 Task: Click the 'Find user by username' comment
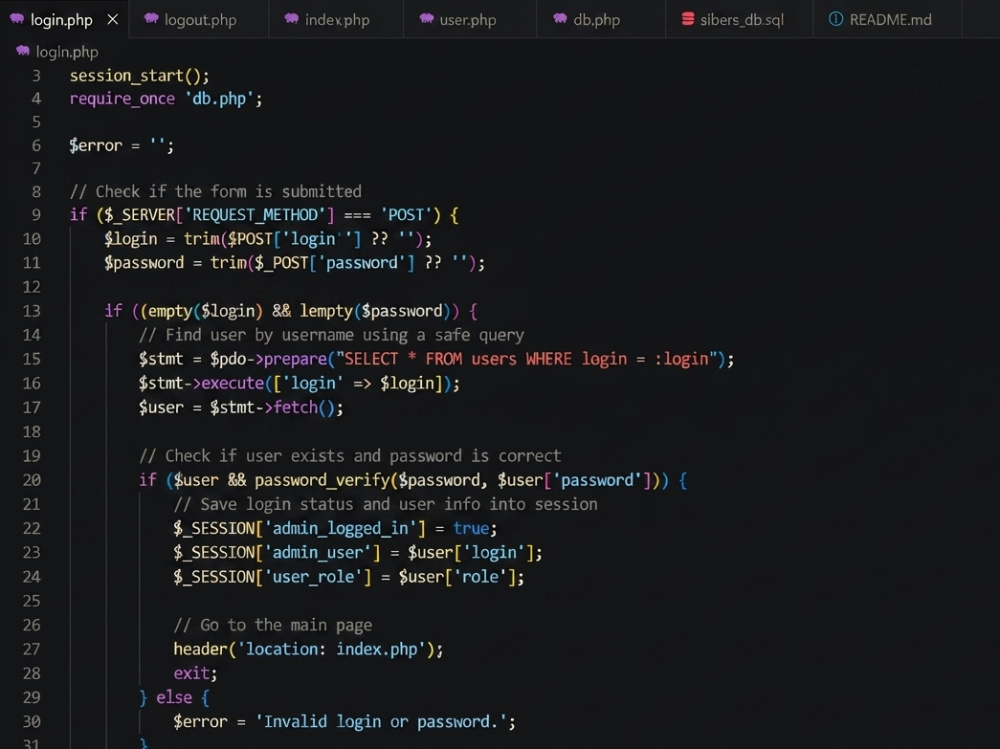(332, 335)
